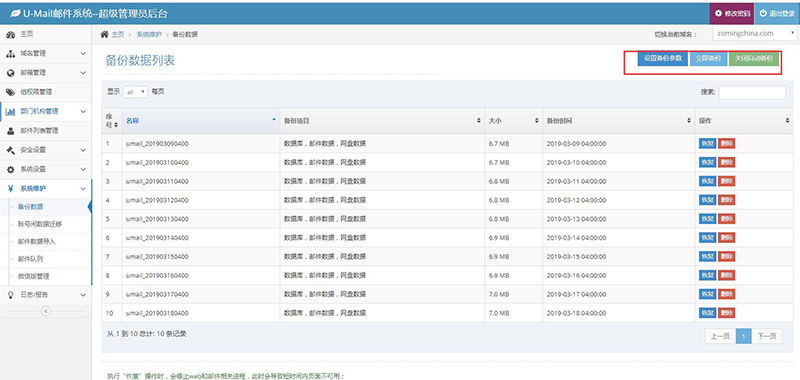Open 邮件队列 in the sidebar submenu
This screenshot has height=380, width=800.
(30, 259)
